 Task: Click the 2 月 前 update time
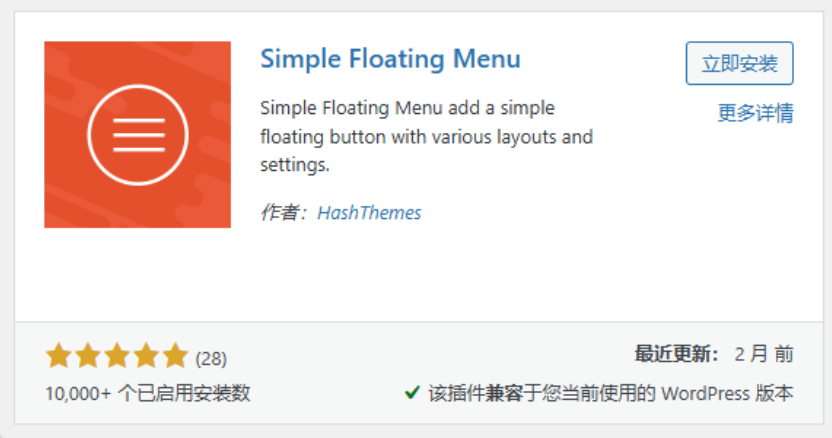click(764, 354)
